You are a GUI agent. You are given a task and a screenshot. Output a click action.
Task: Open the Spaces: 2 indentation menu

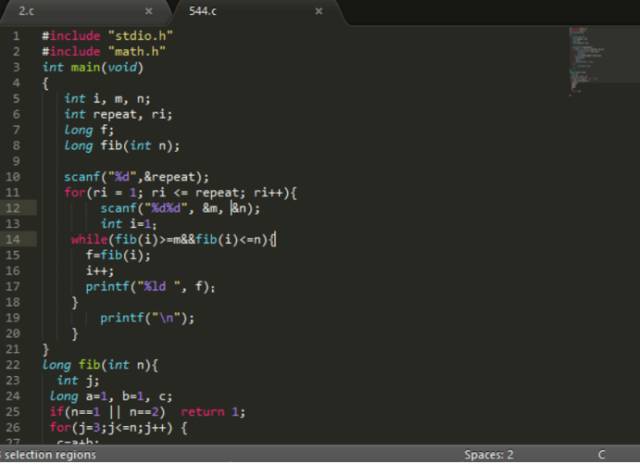coord(489,455)
